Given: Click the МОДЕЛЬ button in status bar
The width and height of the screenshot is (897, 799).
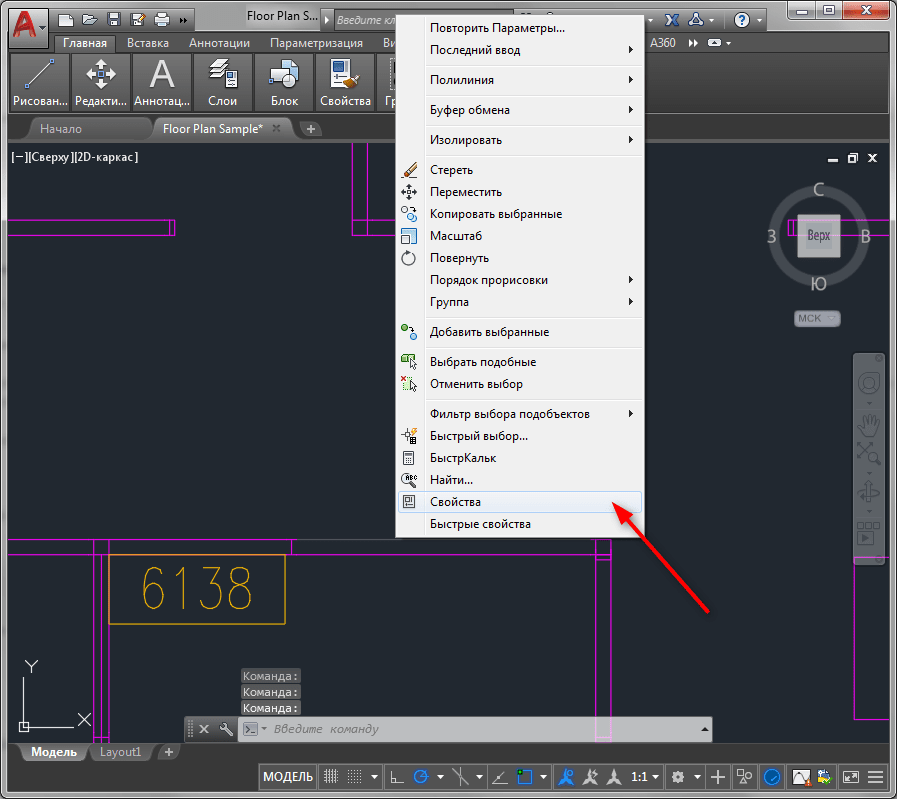Looking at the screenshot, I should click(288, 777).
